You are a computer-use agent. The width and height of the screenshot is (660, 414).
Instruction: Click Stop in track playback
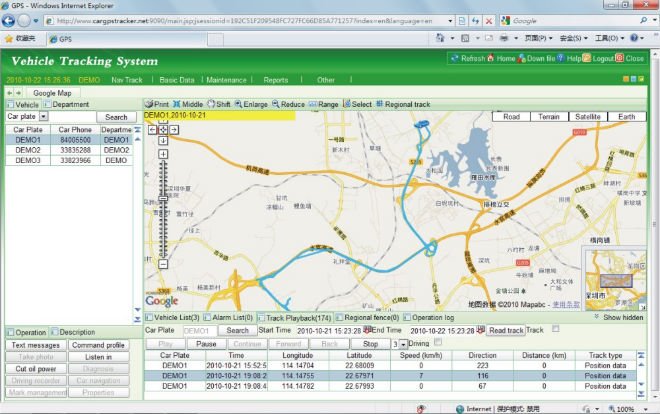[370, 344]
